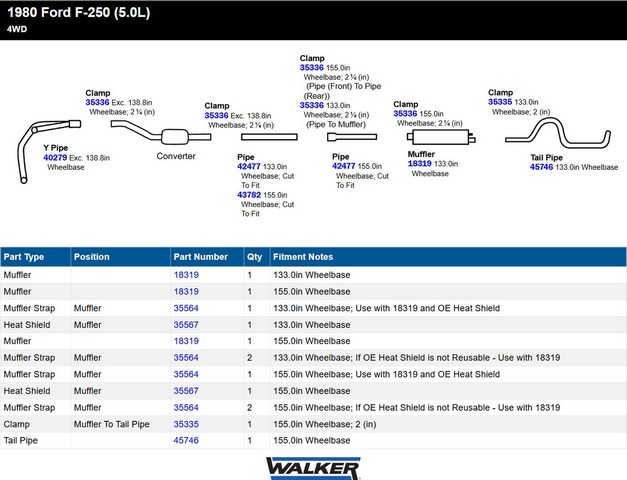Click 'Tail Pipe' part type cell

coord(20,440)
